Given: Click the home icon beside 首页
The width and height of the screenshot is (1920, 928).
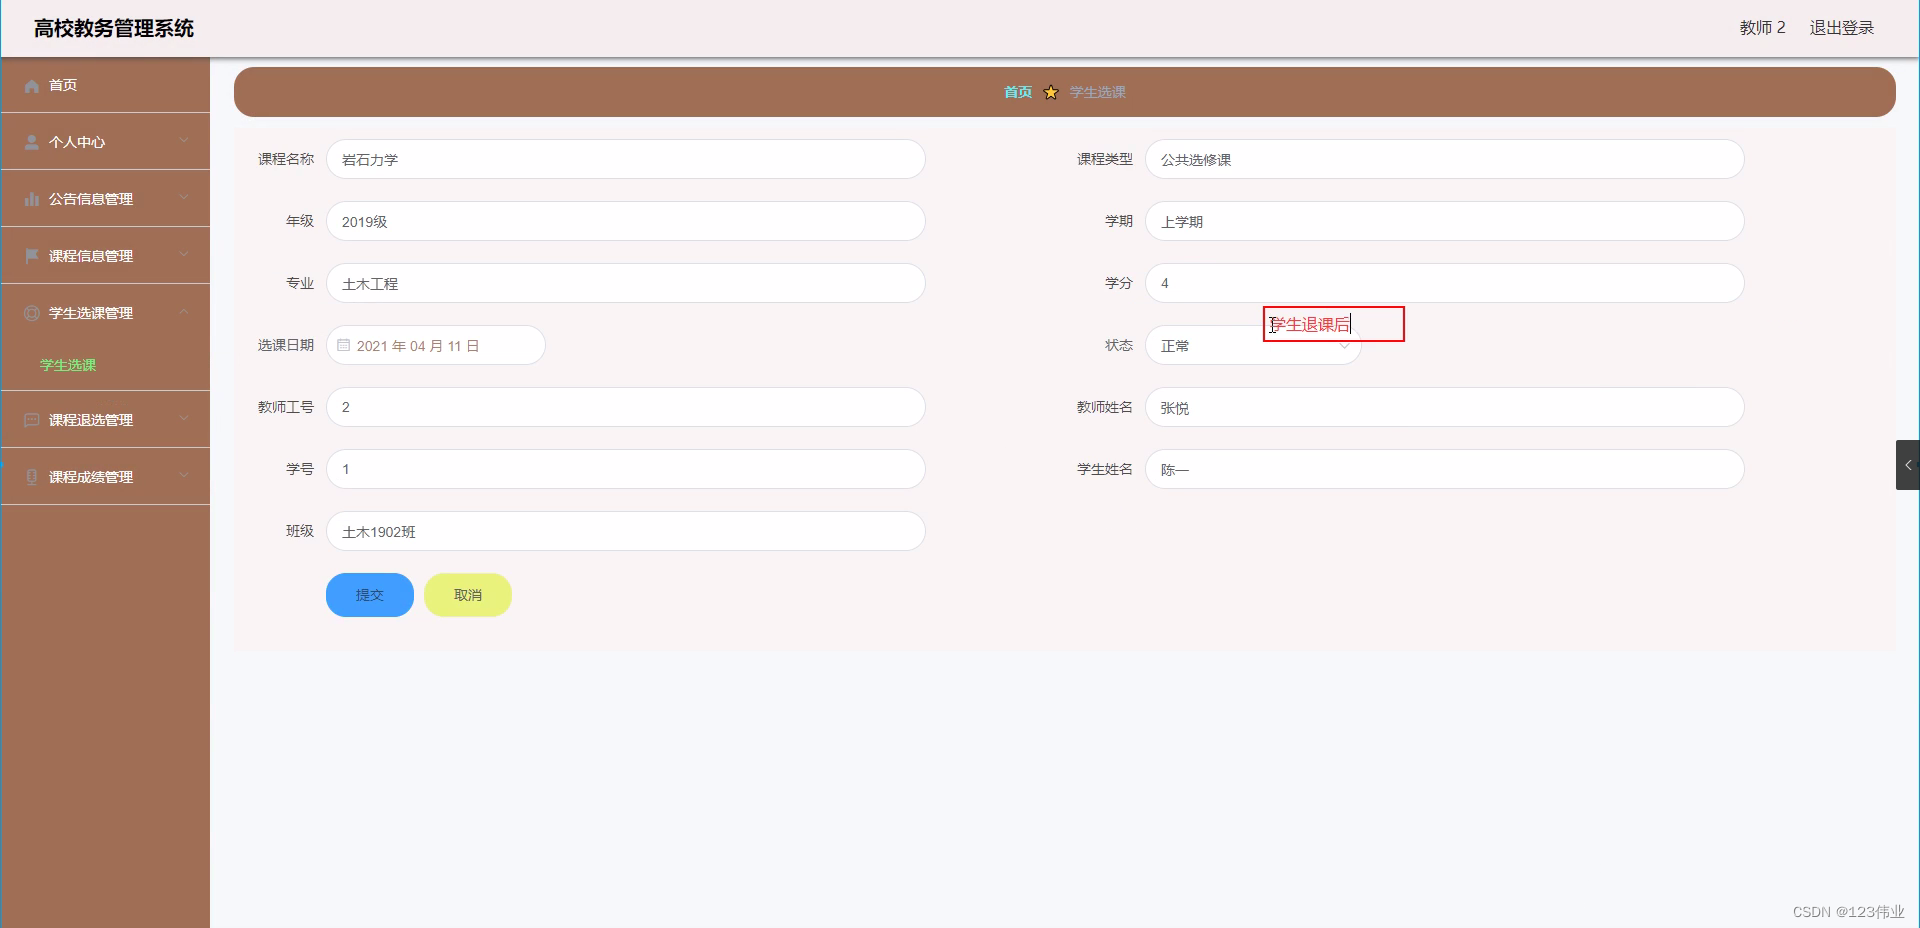Looking at the screenshot, I should click(31, 85).
